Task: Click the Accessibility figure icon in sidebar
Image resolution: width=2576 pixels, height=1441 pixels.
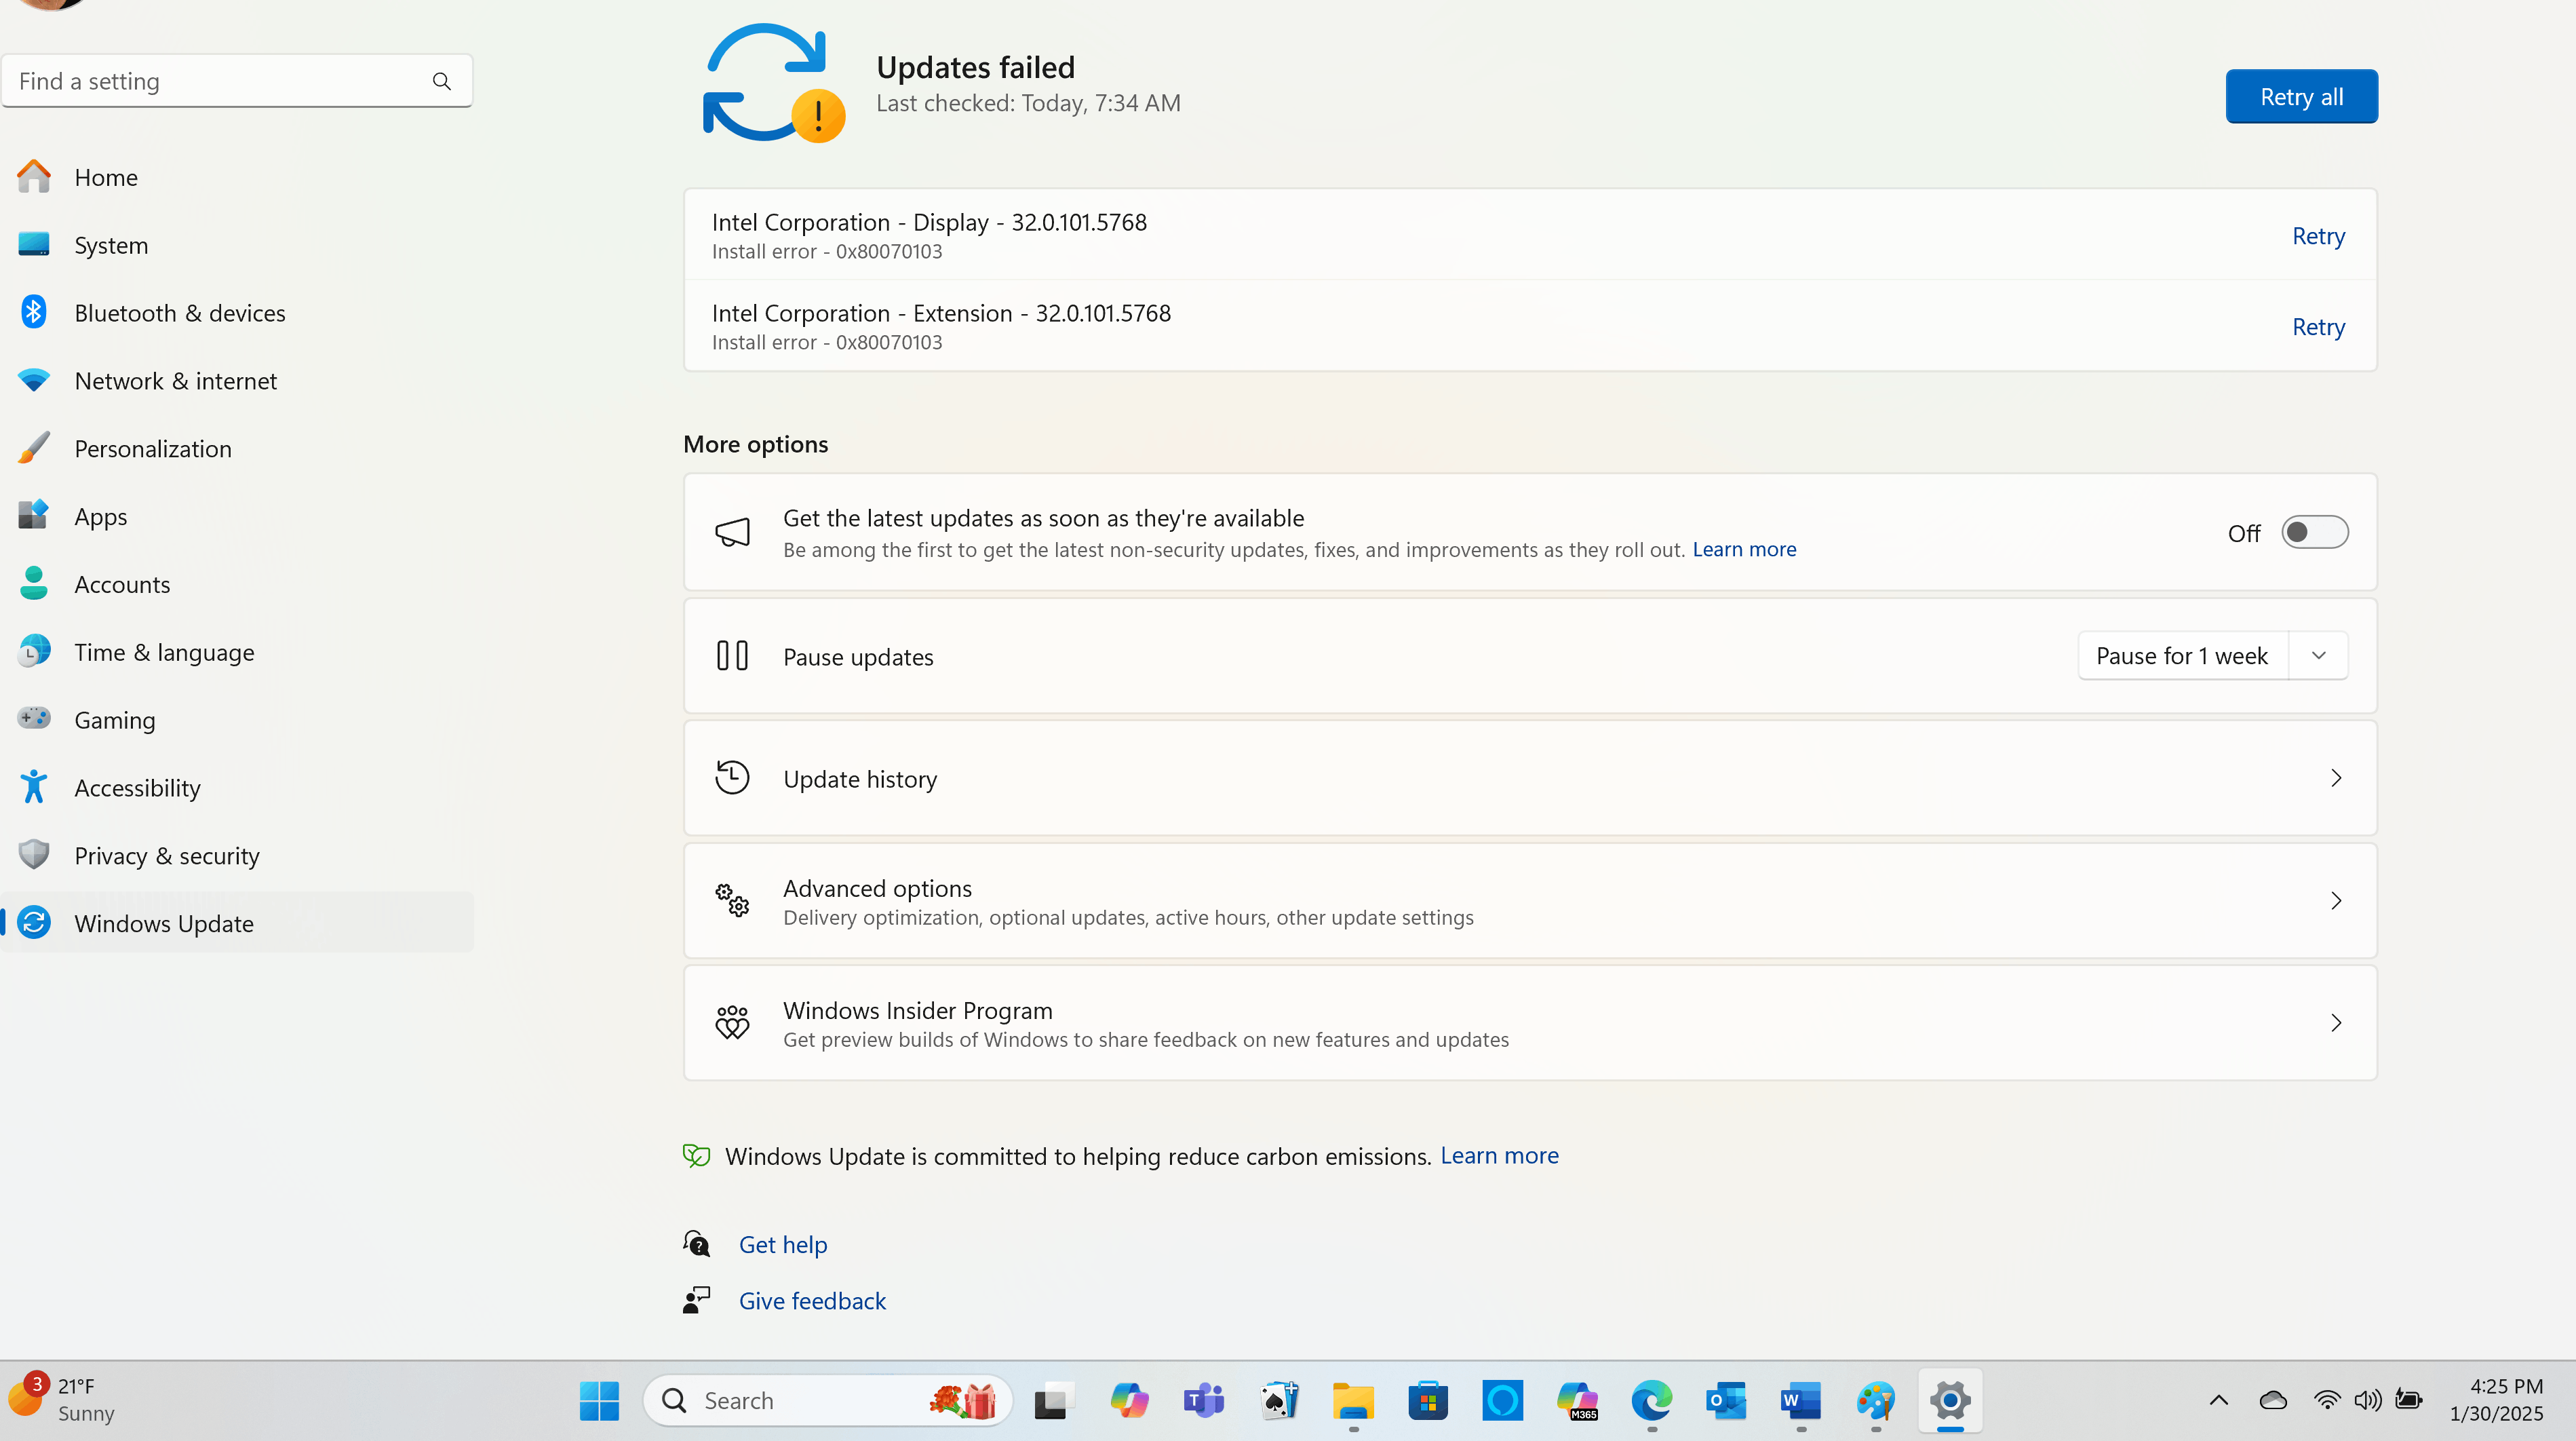Action: 34,787
